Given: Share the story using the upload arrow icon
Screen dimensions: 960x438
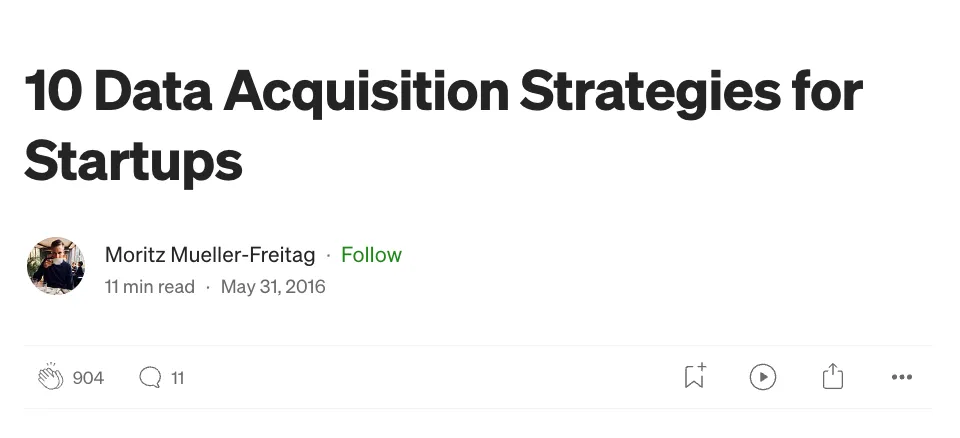Looking at the screenshot, I should 833,376.
